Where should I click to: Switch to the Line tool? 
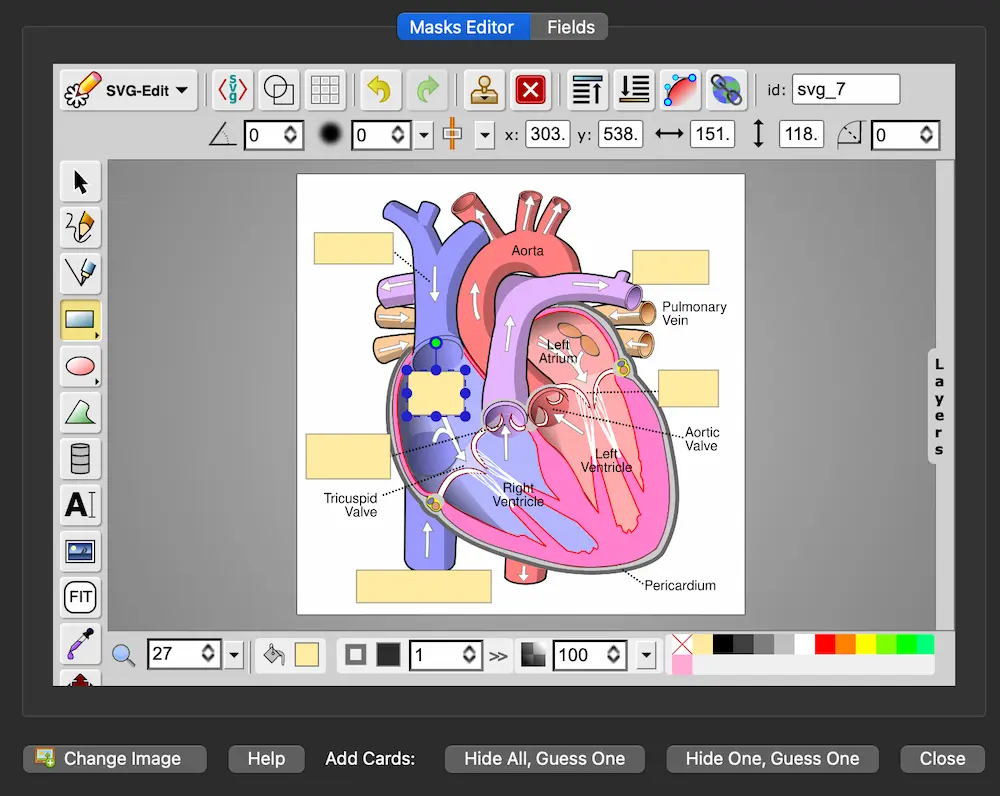[x=80, y=273]
